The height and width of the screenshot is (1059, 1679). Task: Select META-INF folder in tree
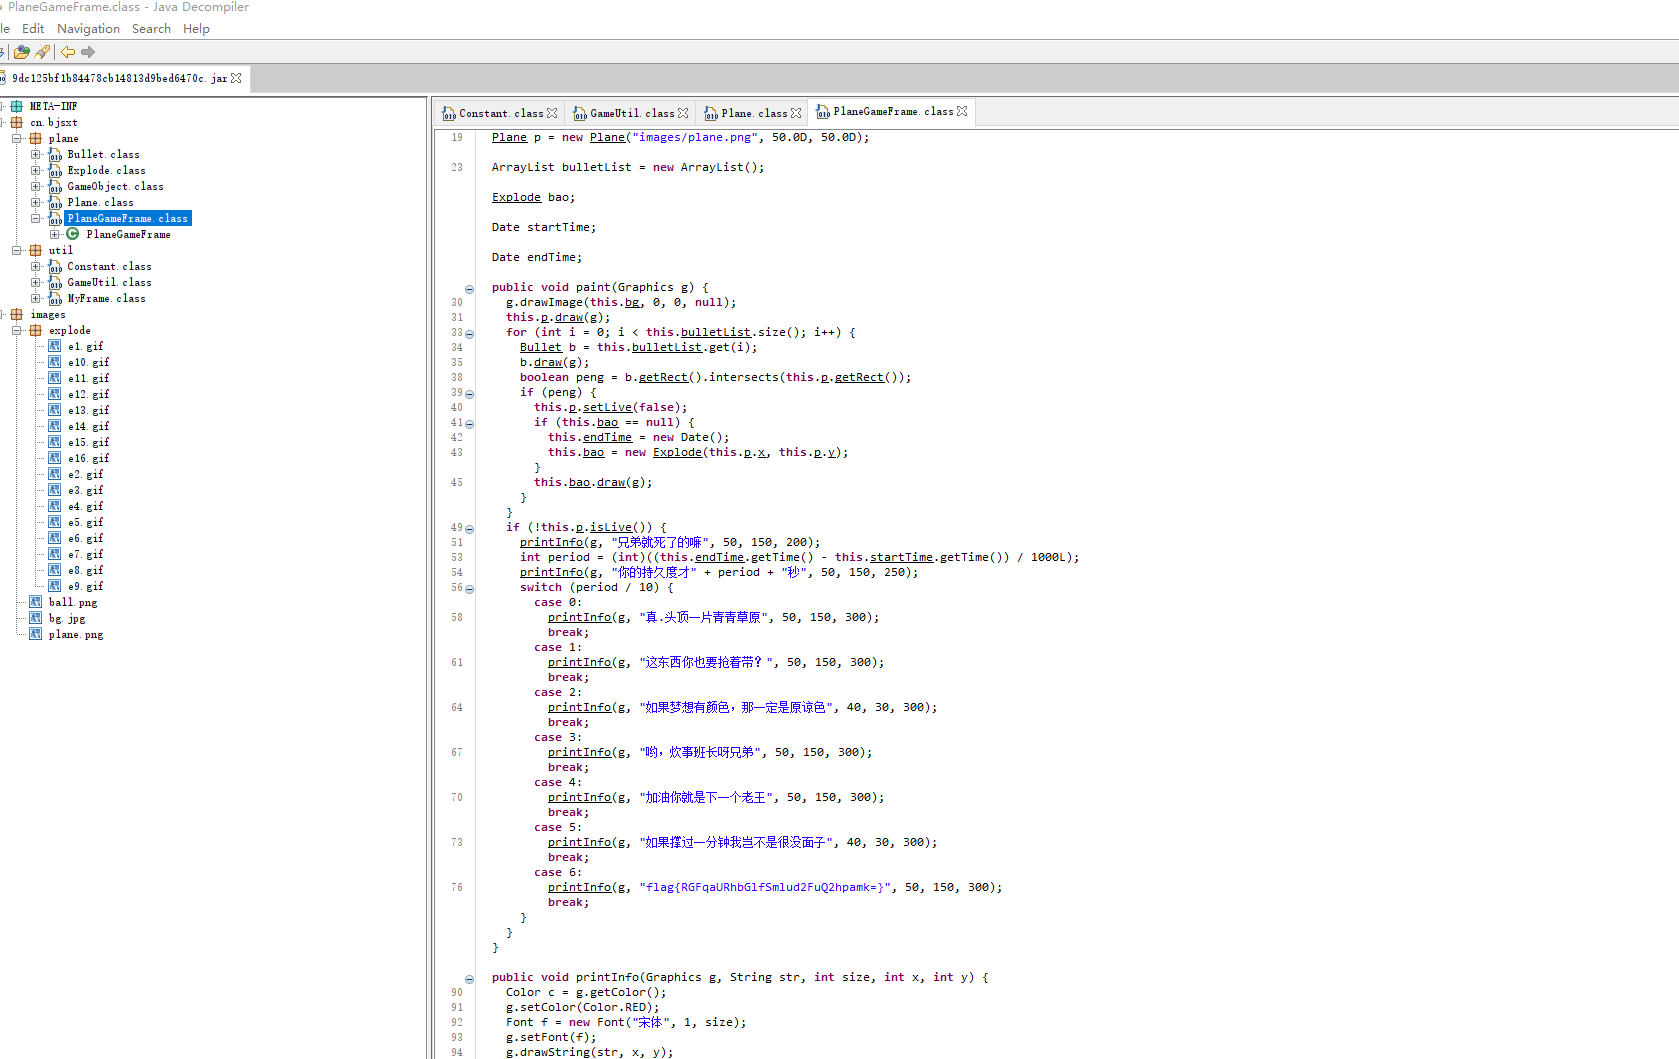[x=53, y=107]
